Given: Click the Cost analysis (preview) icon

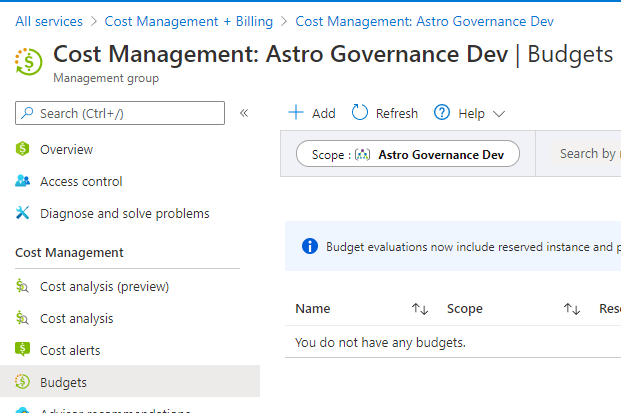Looking at the screenshot, I should coord(23,287).
